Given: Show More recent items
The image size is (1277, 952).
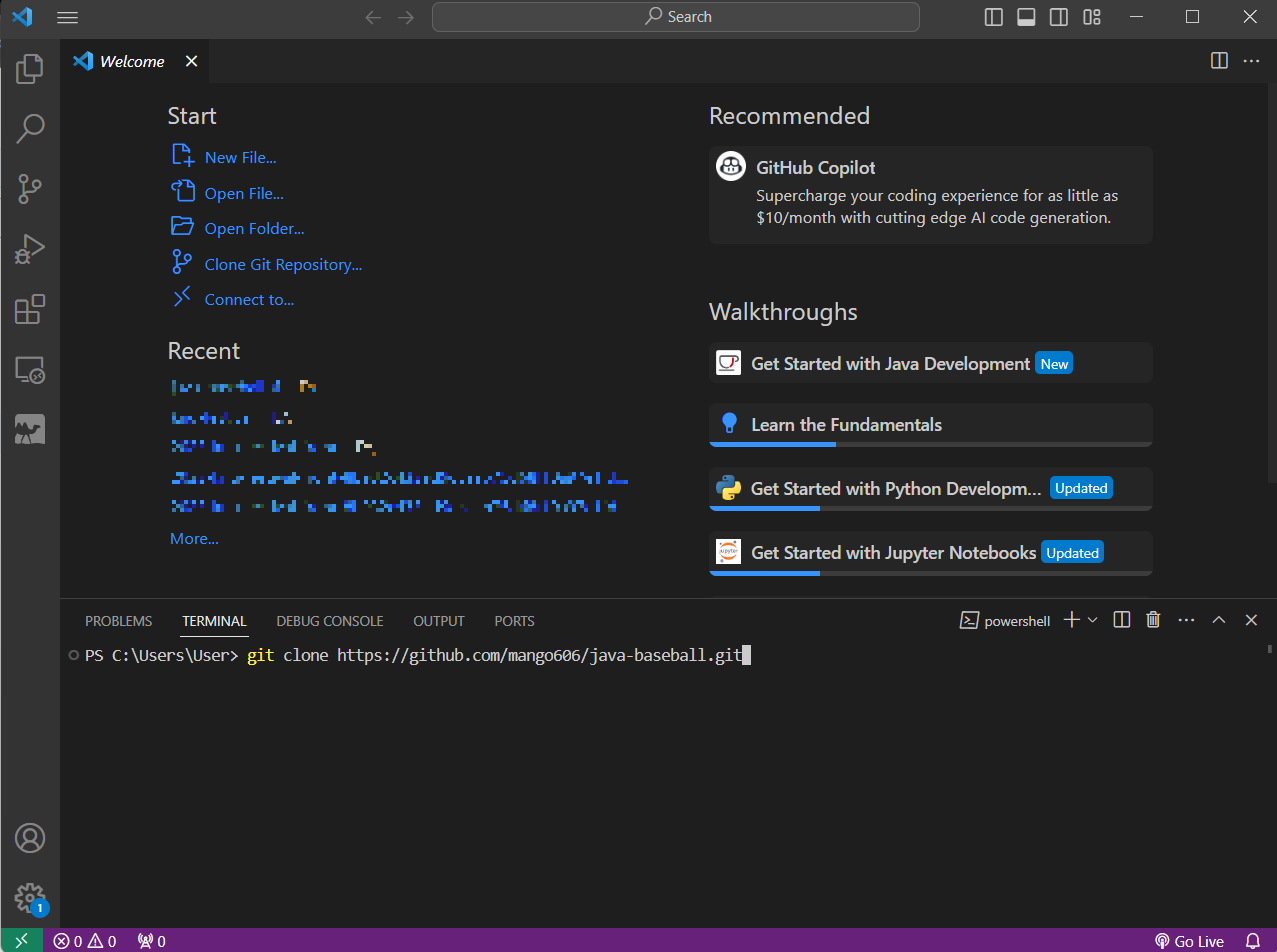Looking at the screenshot, I should click(194, 538).
